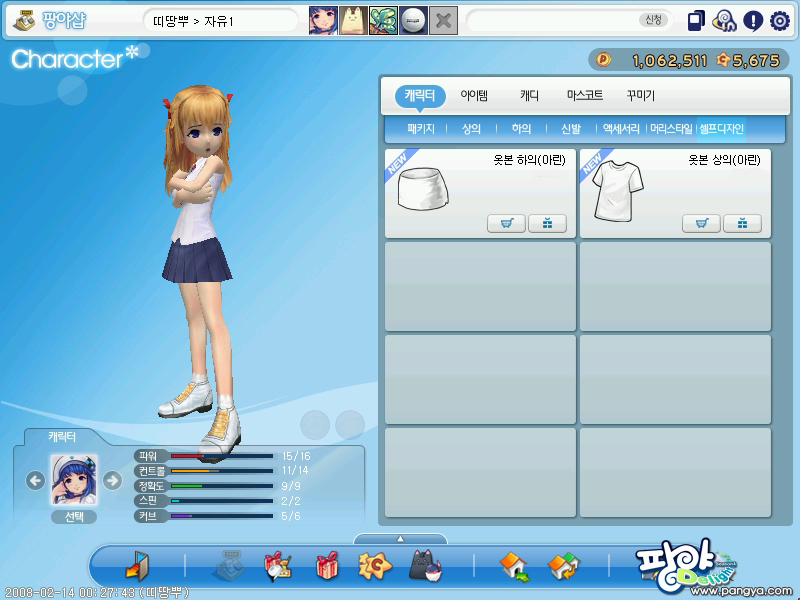The image size is (800, 600).
Task: Click the snail shell icon in top-right
Action: tap(724, 21)
